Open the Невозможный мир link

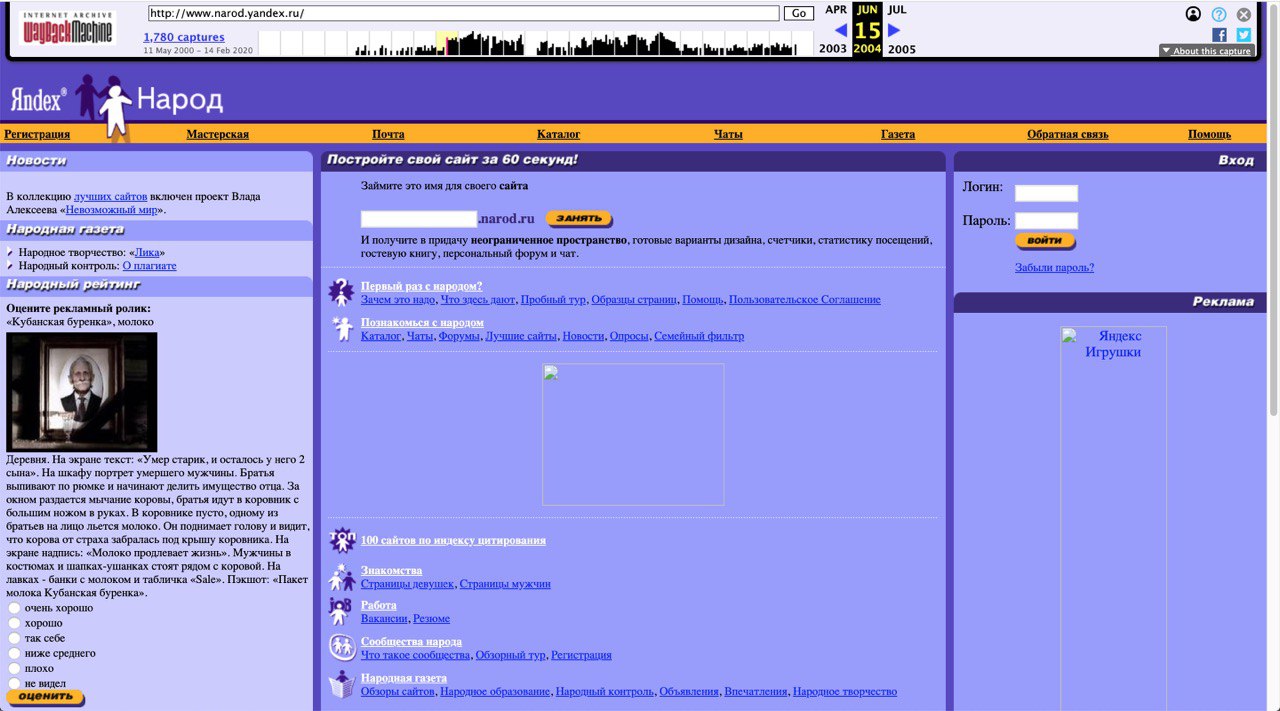pos(111,210)
